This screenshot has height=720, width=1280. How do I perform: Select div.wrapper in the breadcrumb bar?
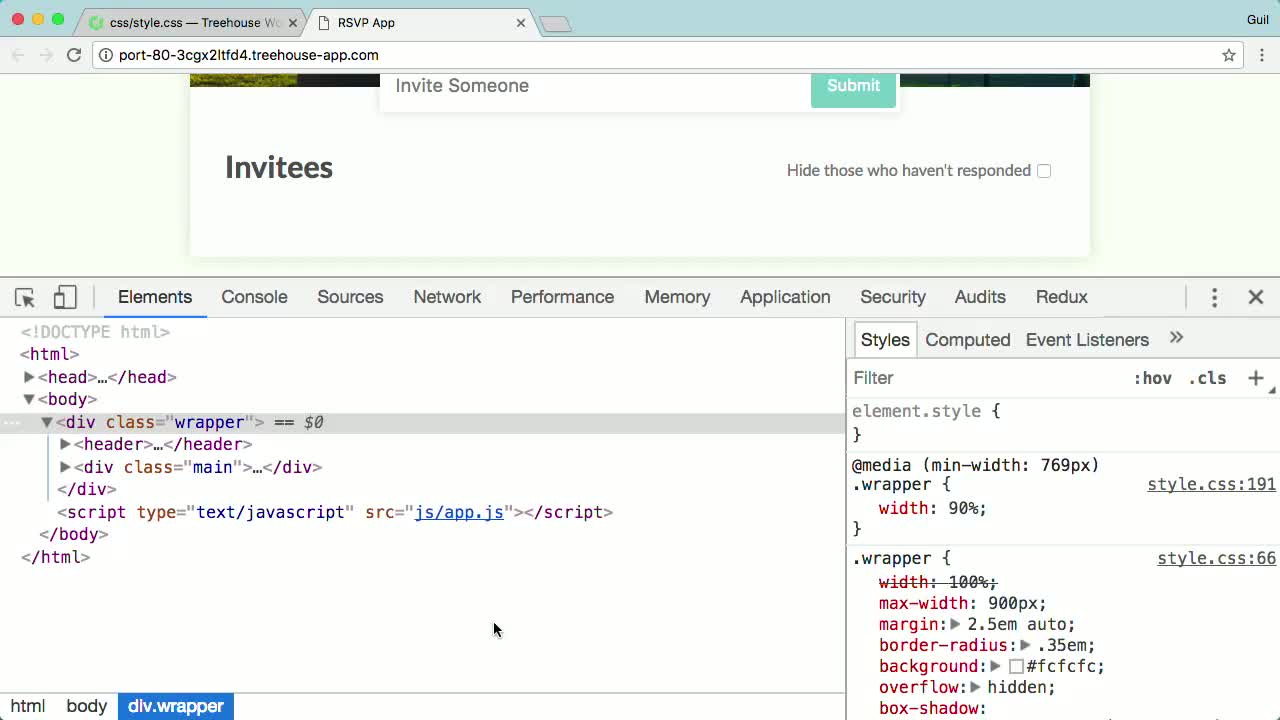pos(176,706)
